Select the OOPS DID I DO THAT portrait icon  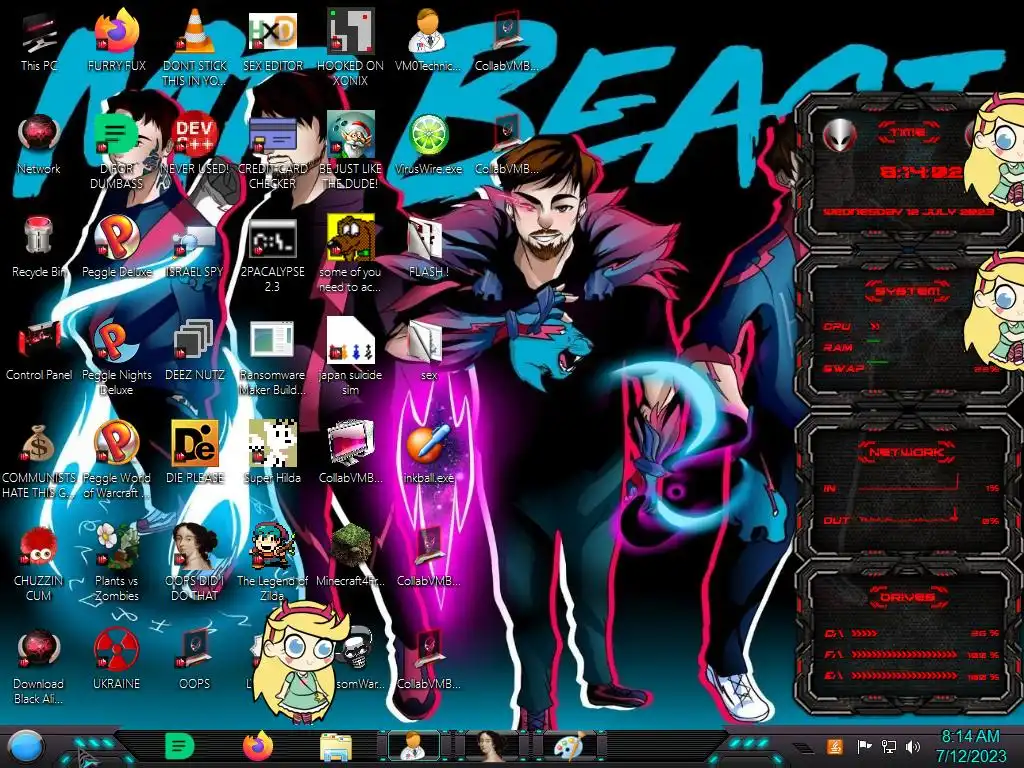[x=195, y=564]
